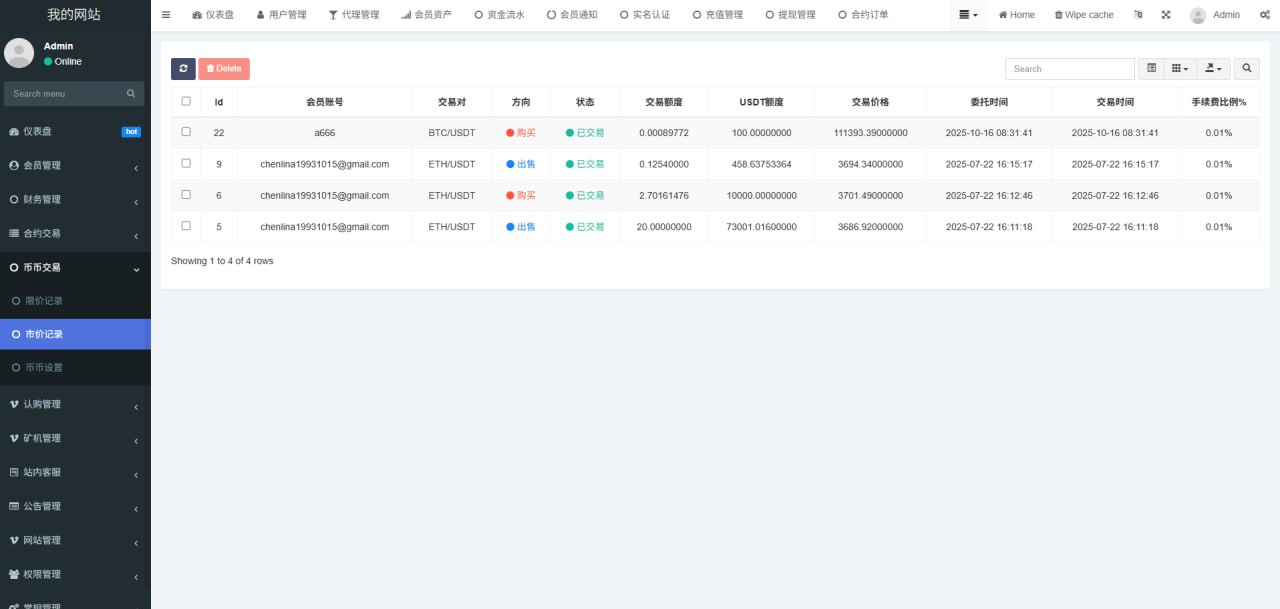This screenshot has height=609, width=1280.
Task: Open the language switch icon
Action: (x=1138, y=15)
